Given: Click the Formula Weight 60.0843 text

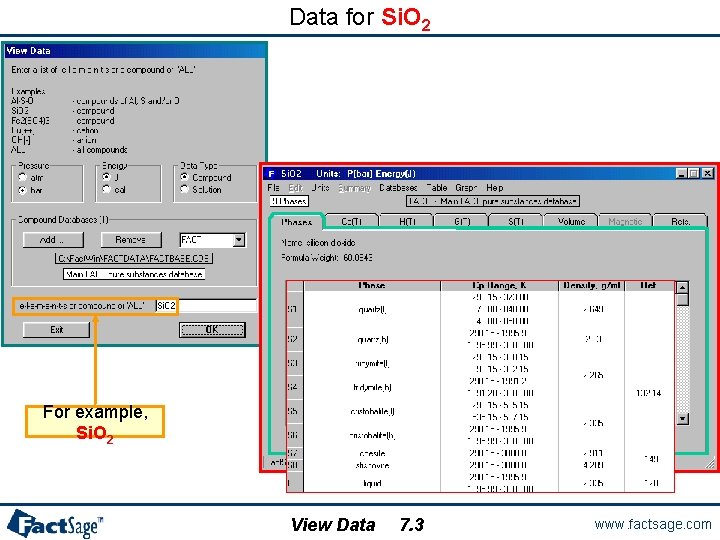Looking at the screenshot, I should 326,258.
